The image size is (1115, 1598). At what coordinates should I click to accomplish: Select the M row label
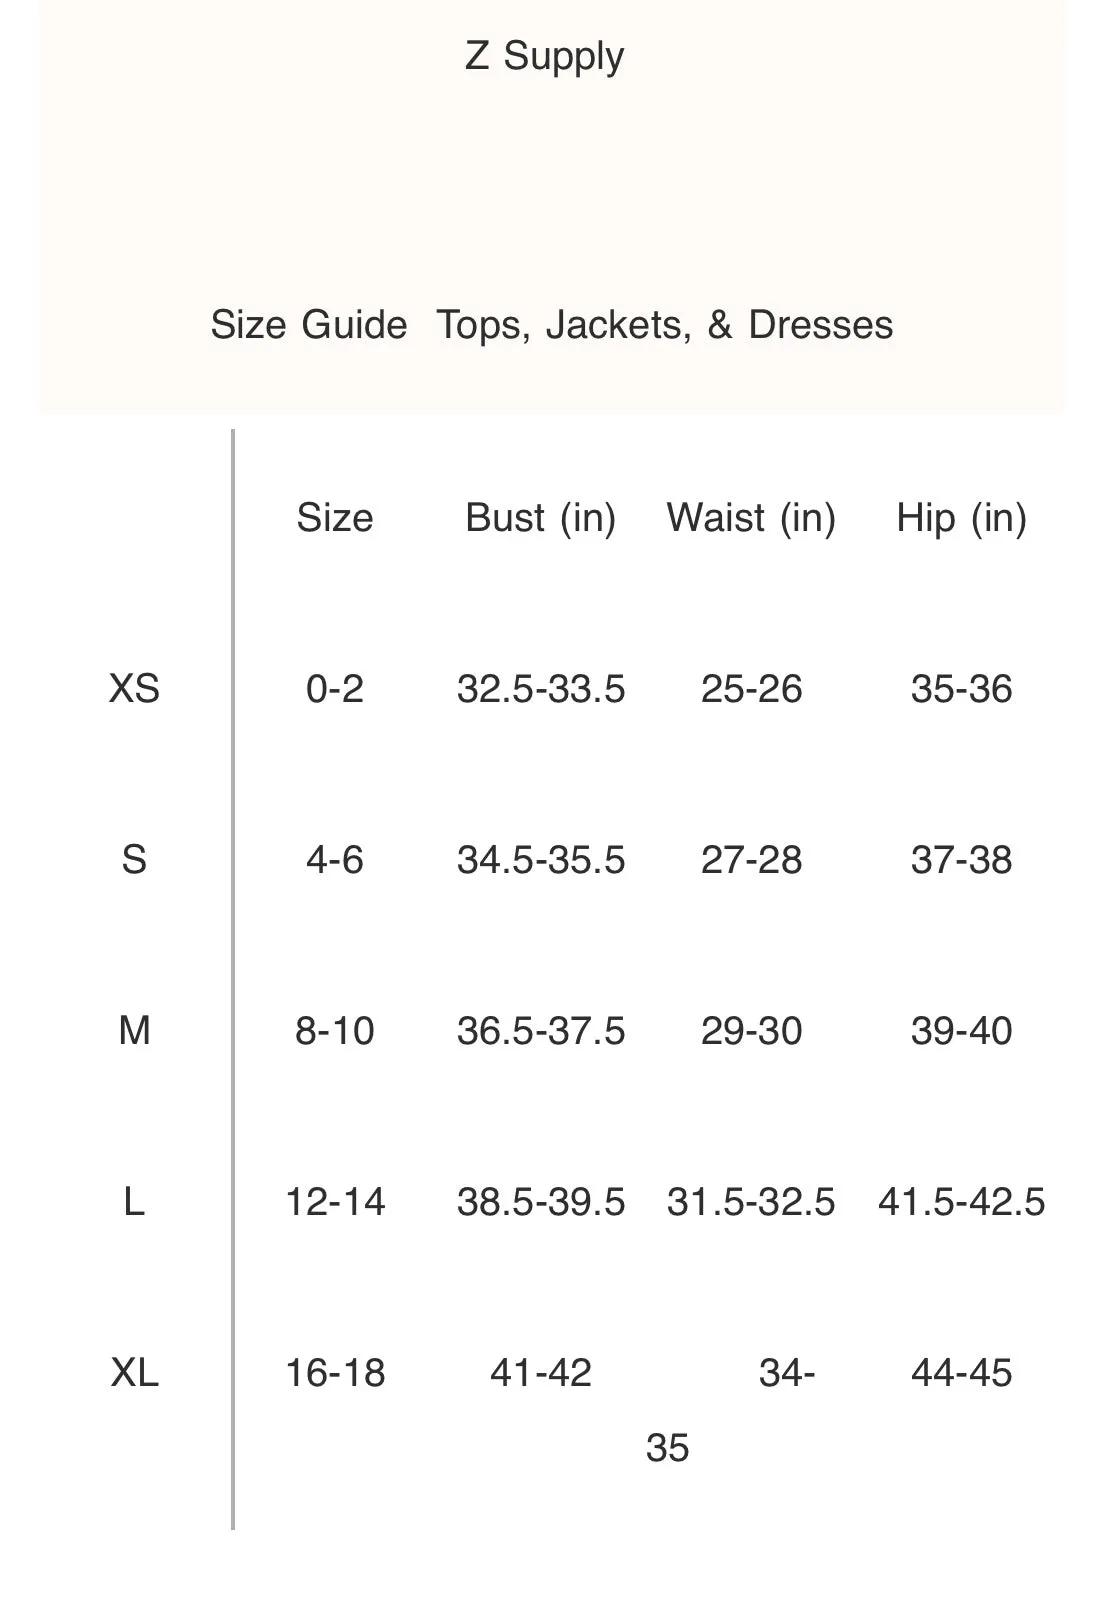(x=135, y=1030)
